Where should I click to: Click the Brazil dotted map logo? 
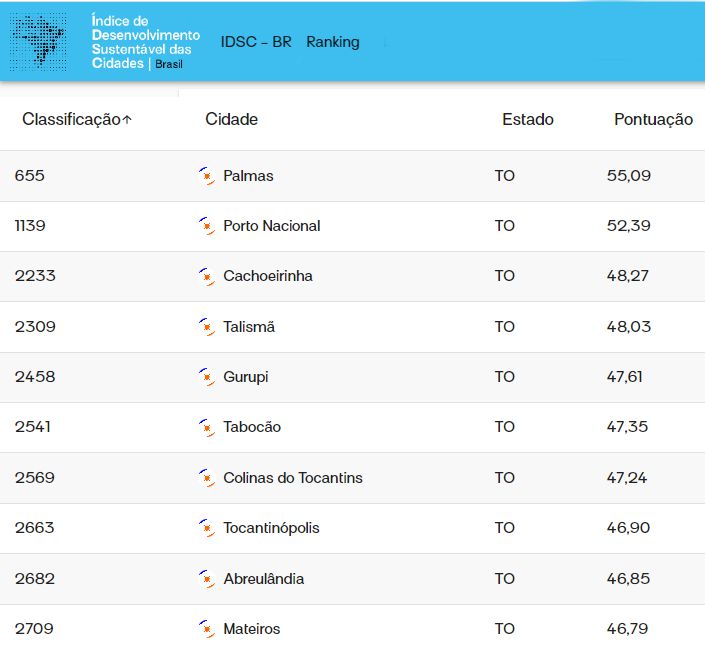pos(39,41)
